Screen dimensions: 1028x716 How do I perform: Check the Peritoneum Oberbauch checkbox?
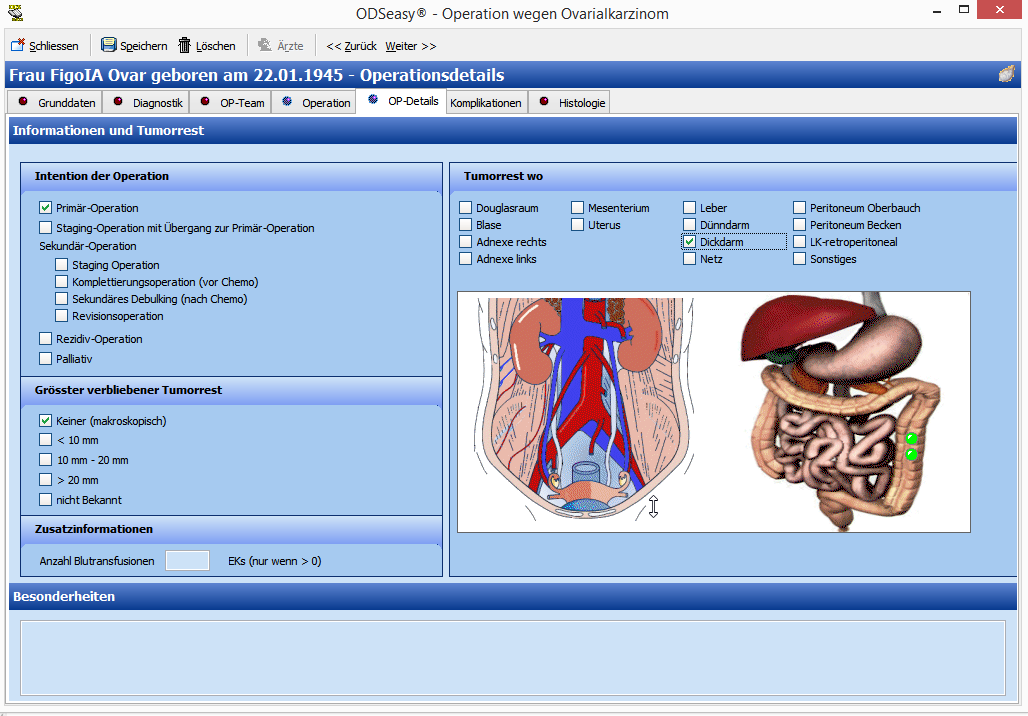799,208
